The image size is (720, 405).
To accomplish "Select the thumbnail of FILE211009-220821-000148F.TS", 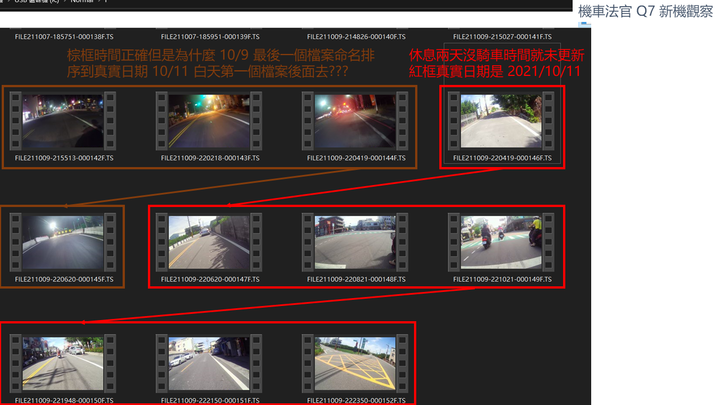I will click(x=355, y=242).
